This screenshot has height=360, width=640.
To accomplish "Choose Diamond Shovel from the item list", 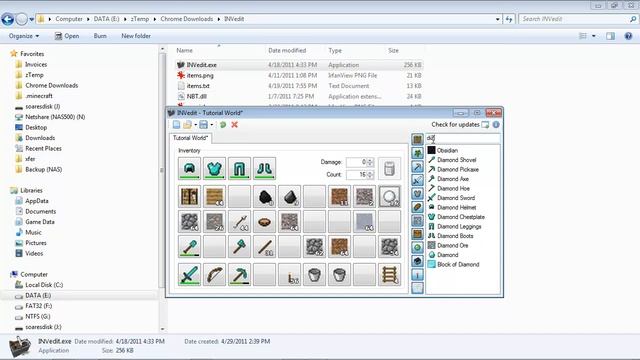I will [456, 160].
